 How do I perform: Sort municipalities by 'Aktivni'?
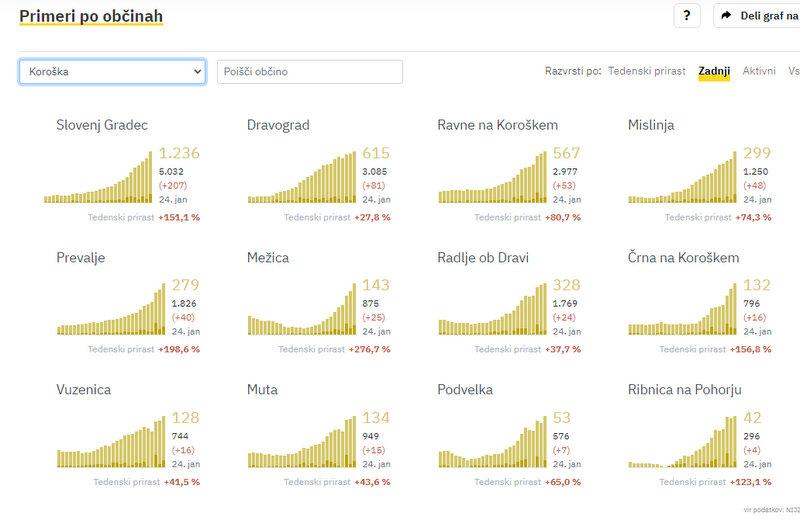click(x=759, y=72)
